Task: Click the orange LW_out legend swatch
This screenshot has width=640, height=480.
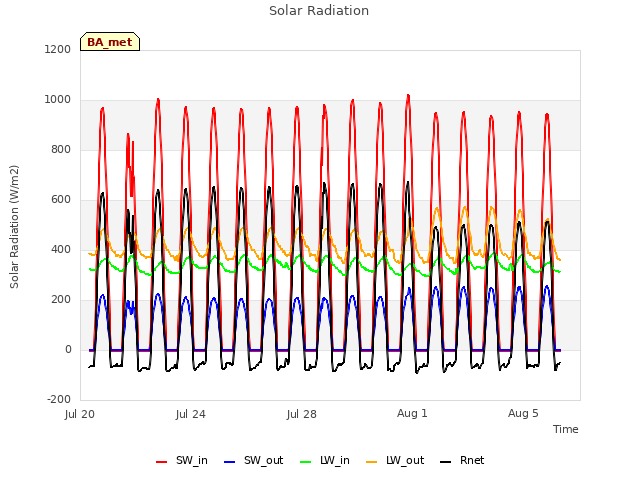Action: (x=372, y=462)
